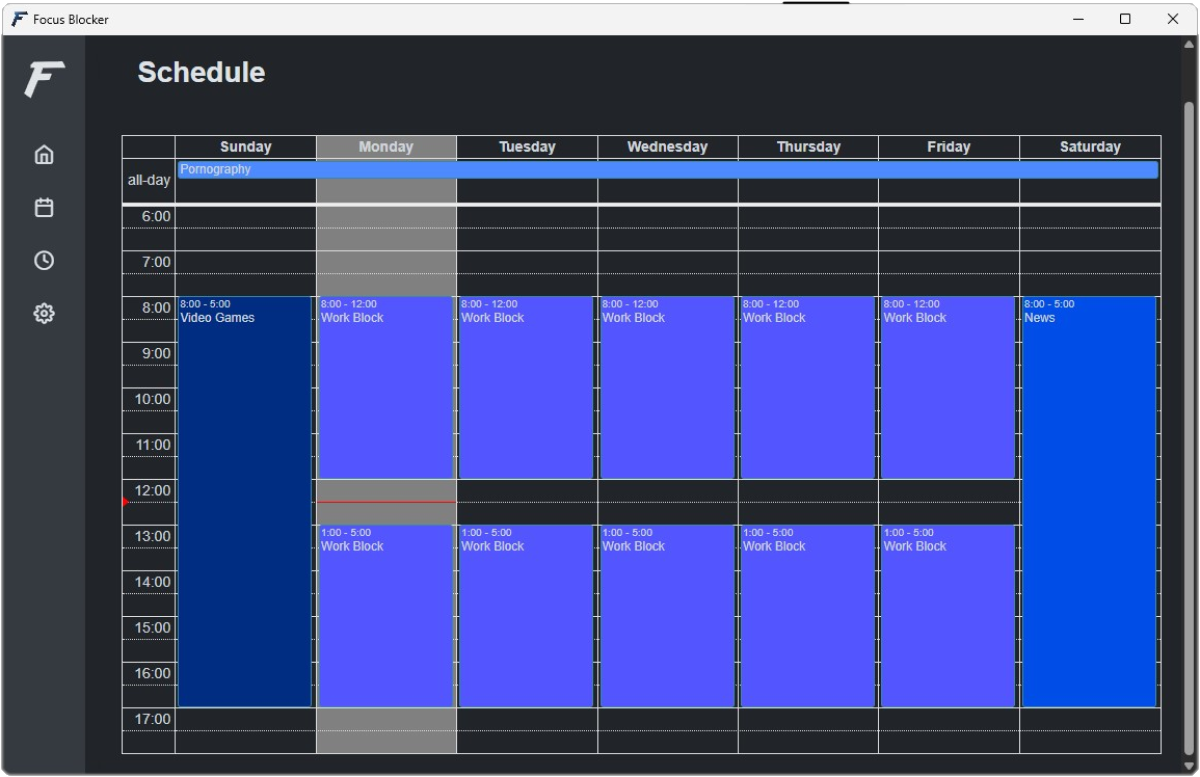1200x777 pixels.
Task: Open the clock timer icon in sidebar
Action: [44, 261]
